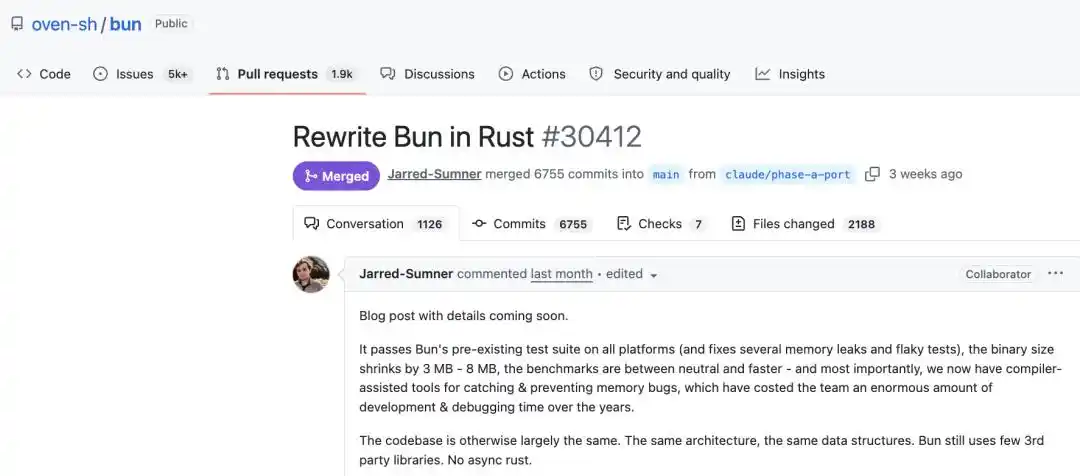Open Security and quality tab

tap(660, 74)
